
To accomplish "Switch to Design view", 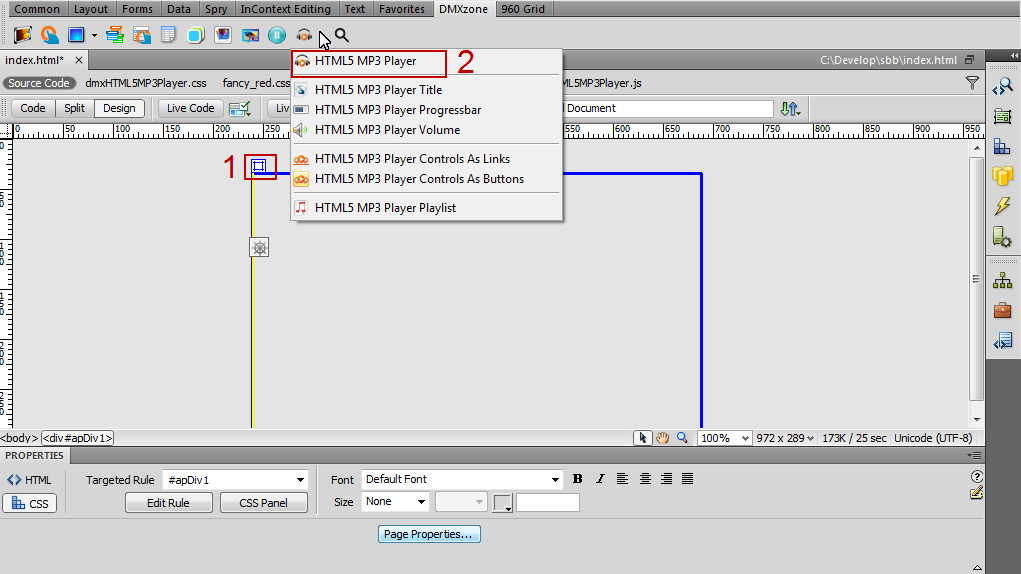I will [119, 108].
